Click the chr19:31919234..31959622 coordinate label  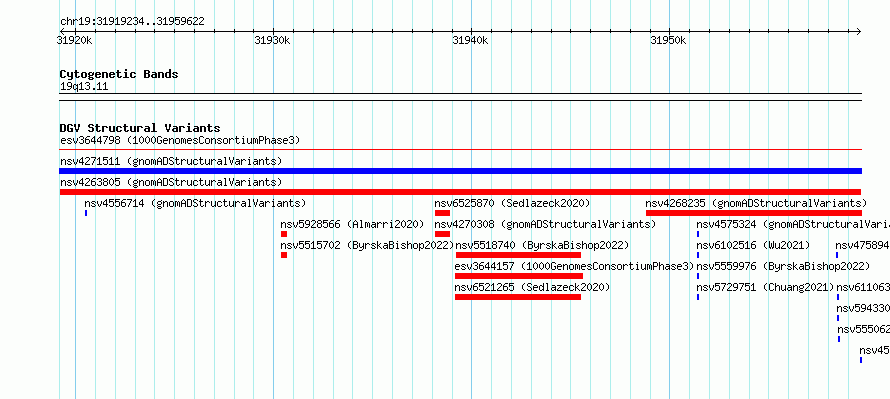coord(132,22)
